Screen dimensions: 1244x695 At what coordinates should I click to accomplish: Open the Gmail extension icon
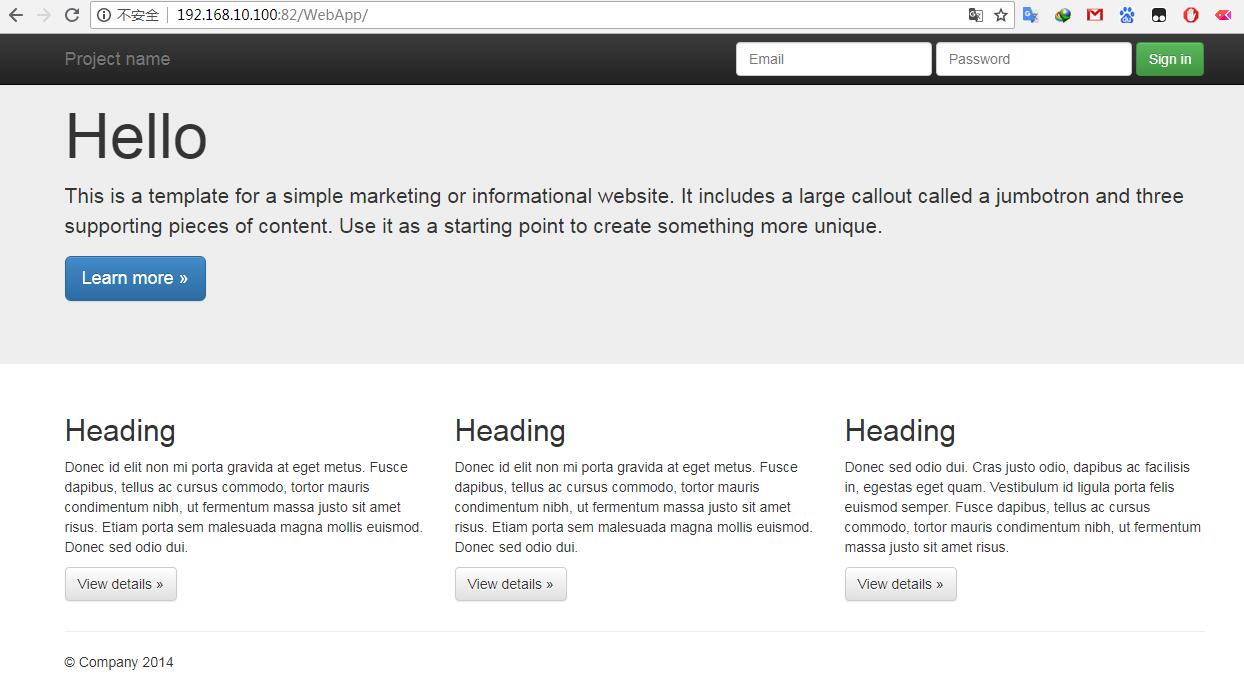click(1095, 15)
